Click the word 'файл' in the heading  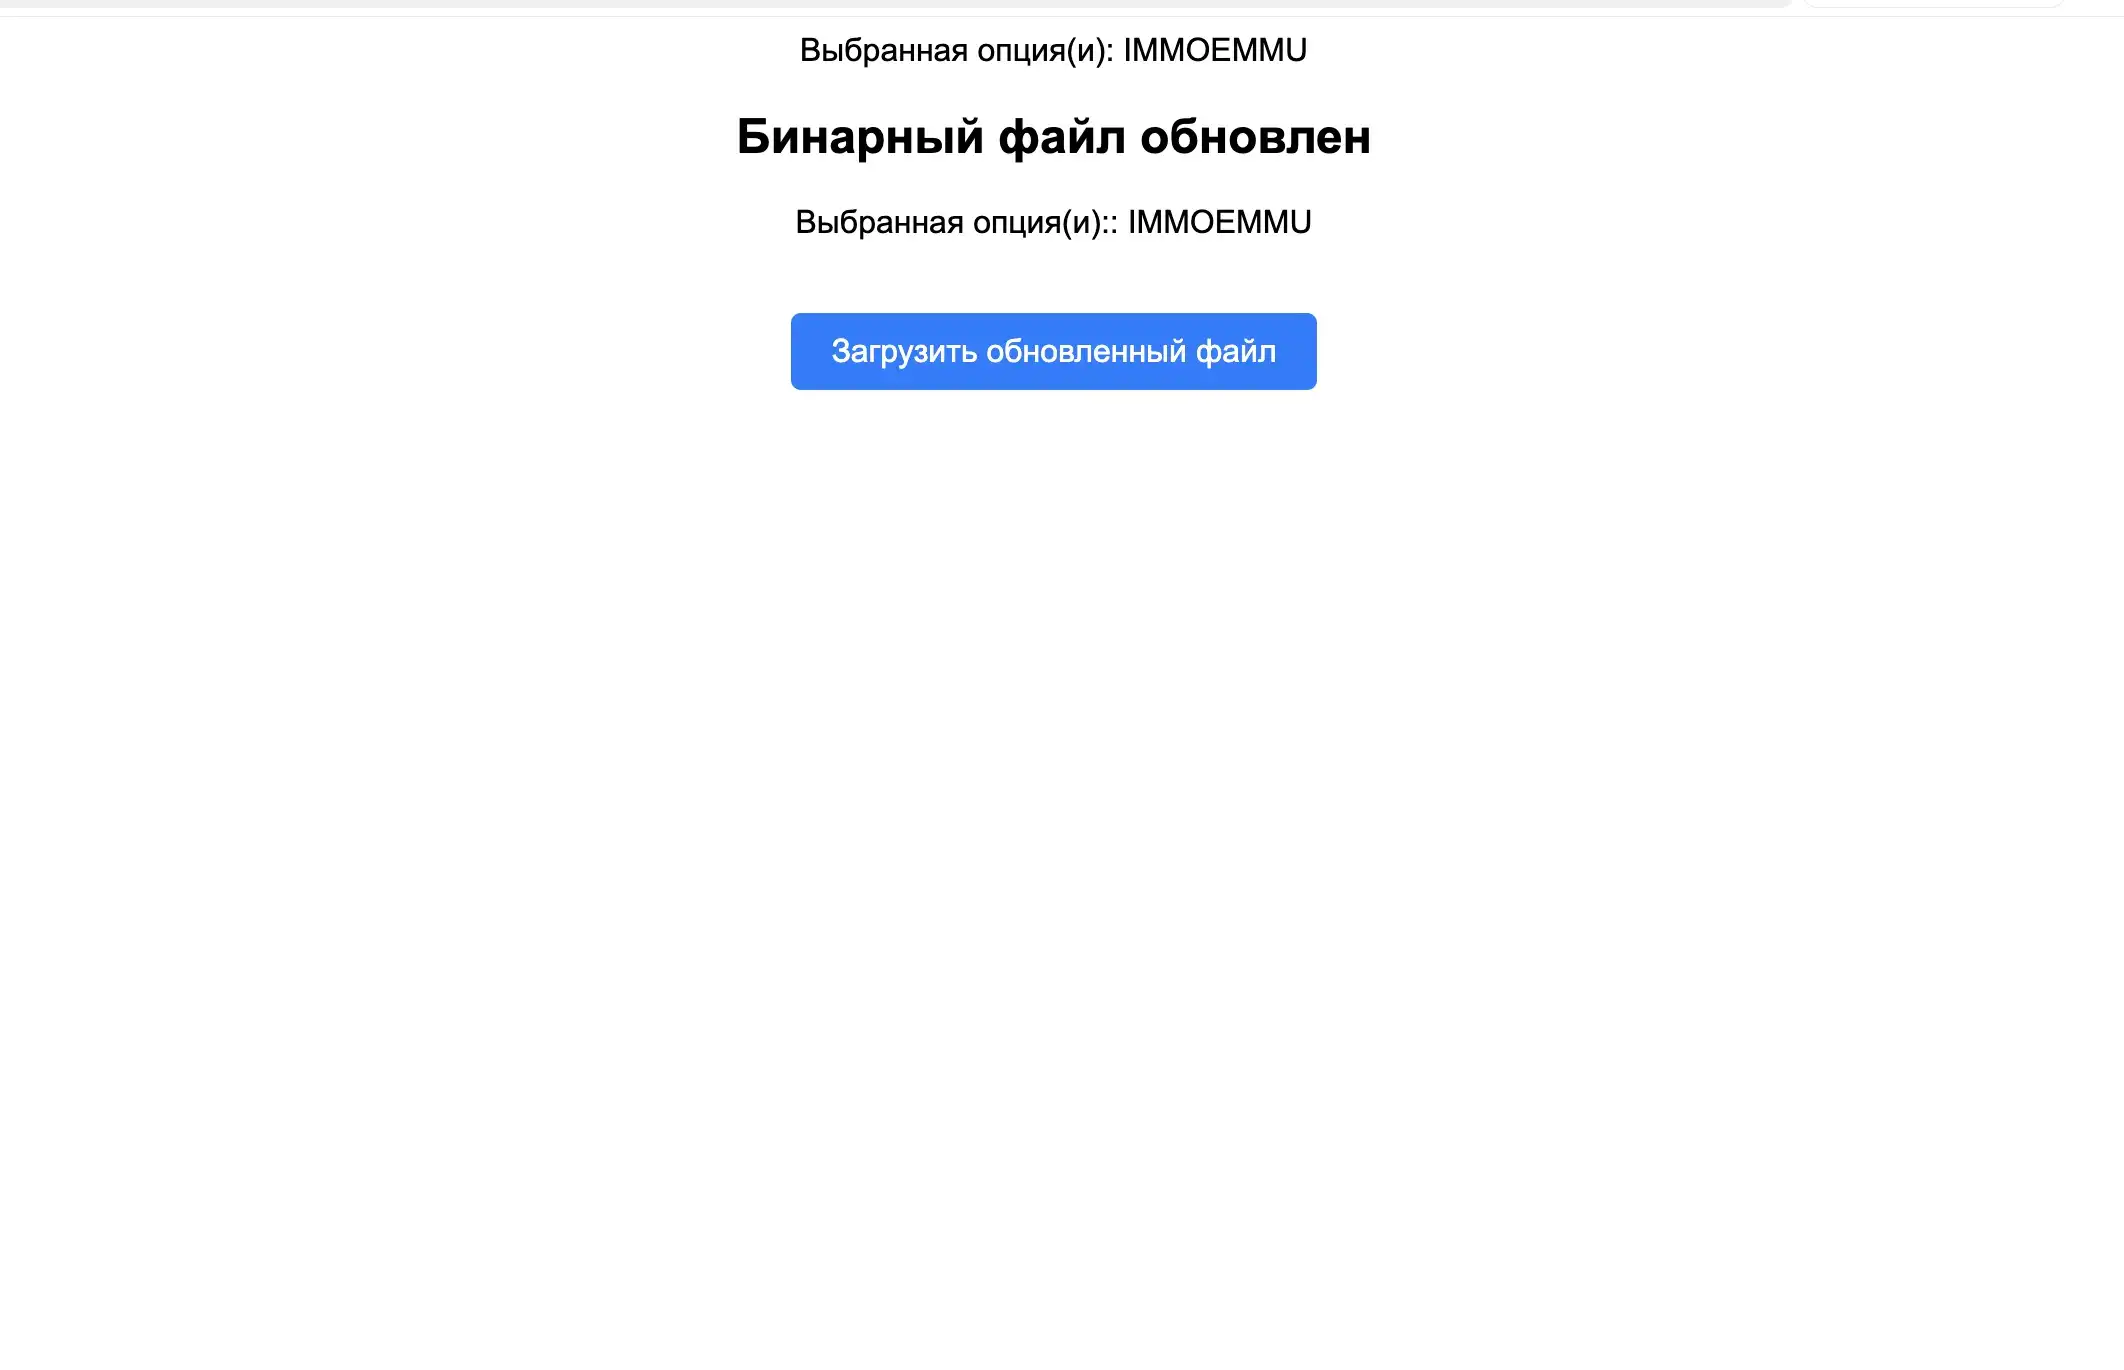(x=1062, y=137)
